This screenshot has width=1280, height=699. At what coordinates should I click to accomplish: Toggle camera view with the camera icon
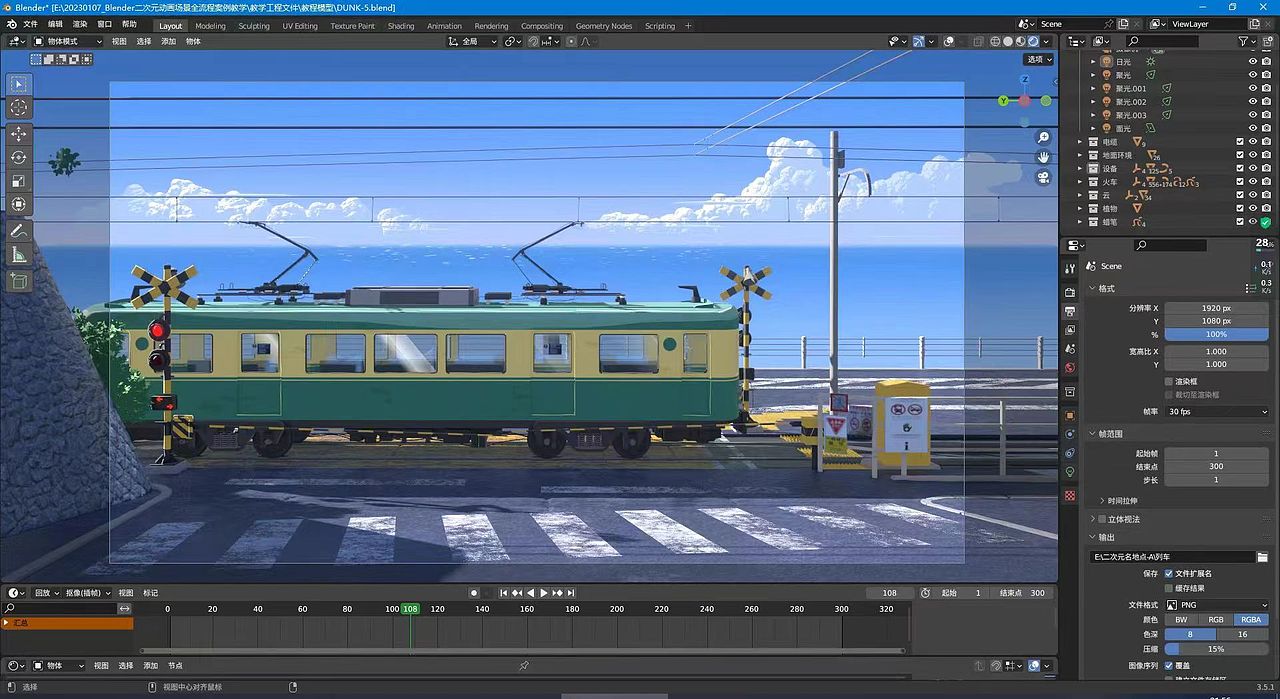pyautogui.click(x=1043, y=177)
